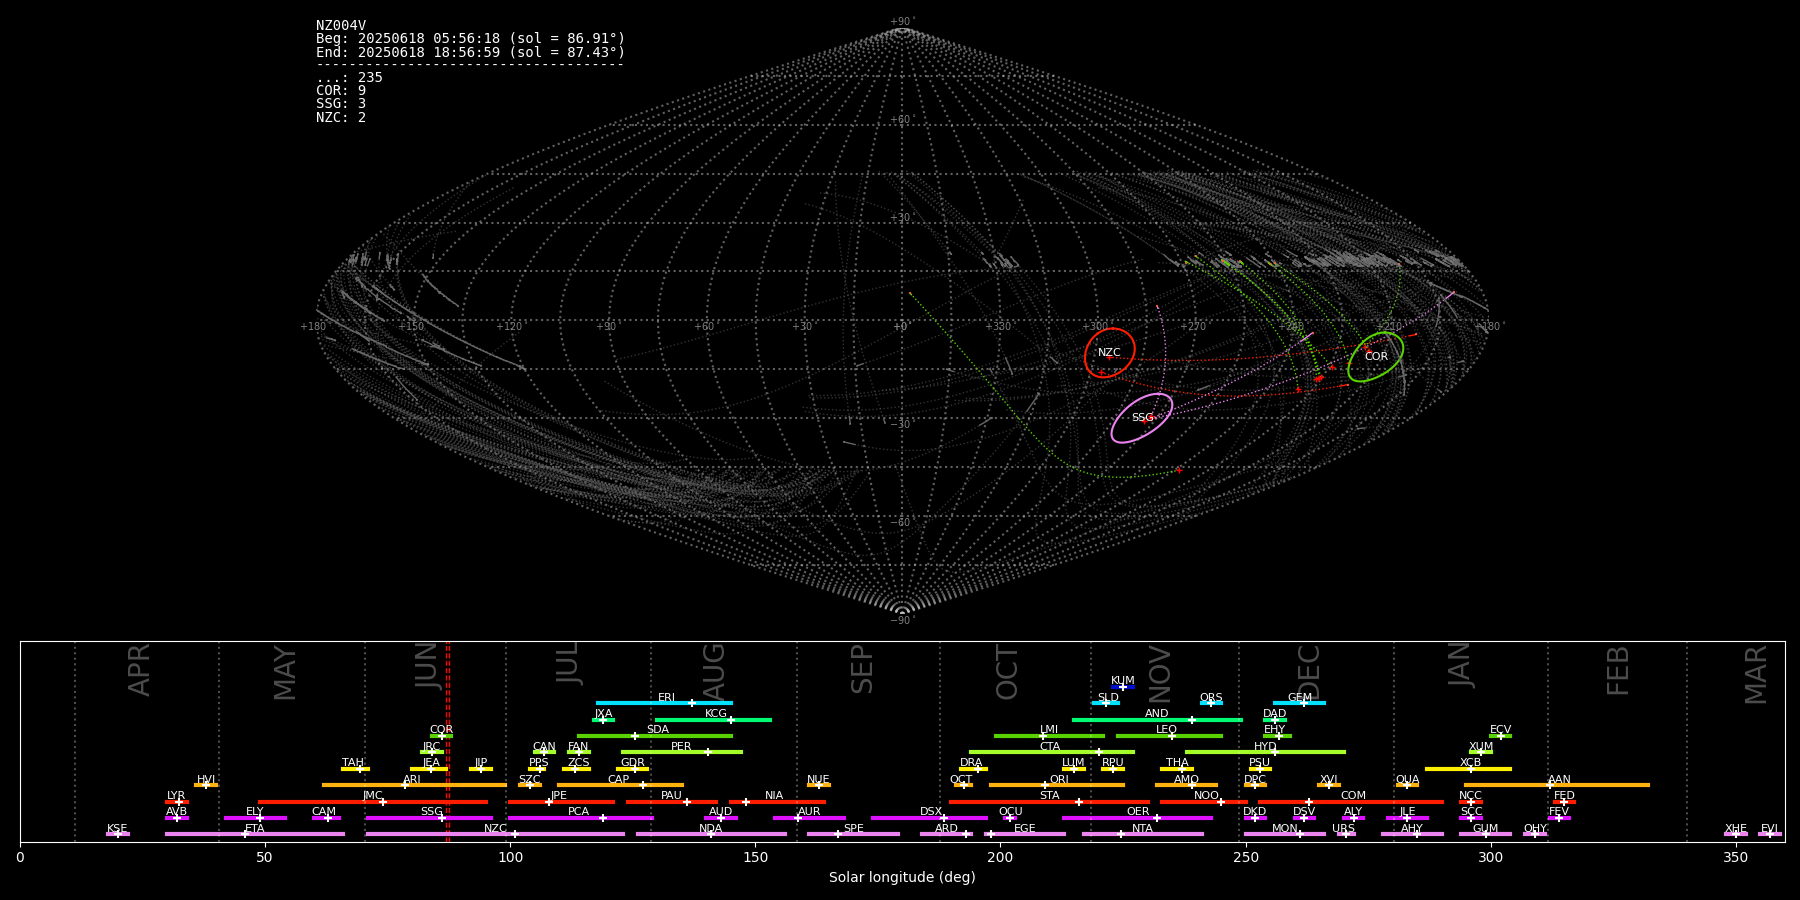1800x900 pixels.
Task: Select the ERI shower bar in timeline
Action: click(x=664, y=703)
